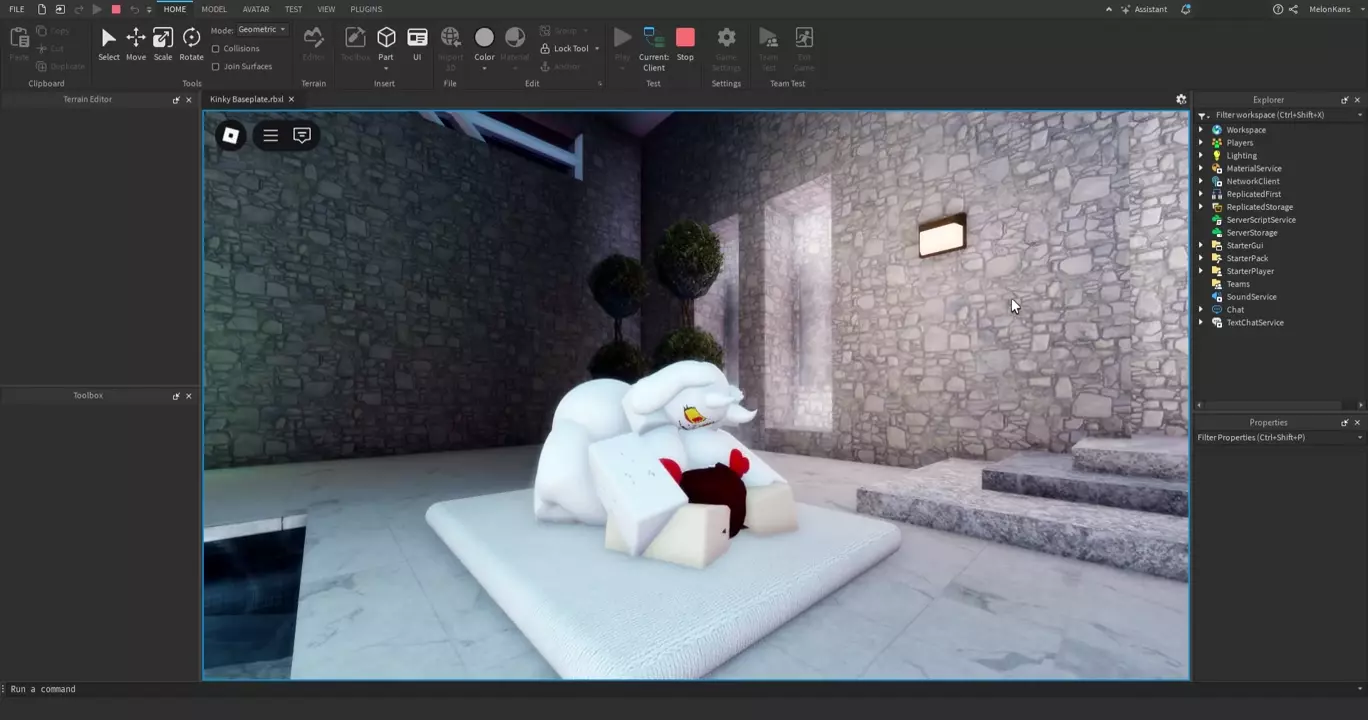
Task: Click the notification bell icon
Action: point(1186,9)
